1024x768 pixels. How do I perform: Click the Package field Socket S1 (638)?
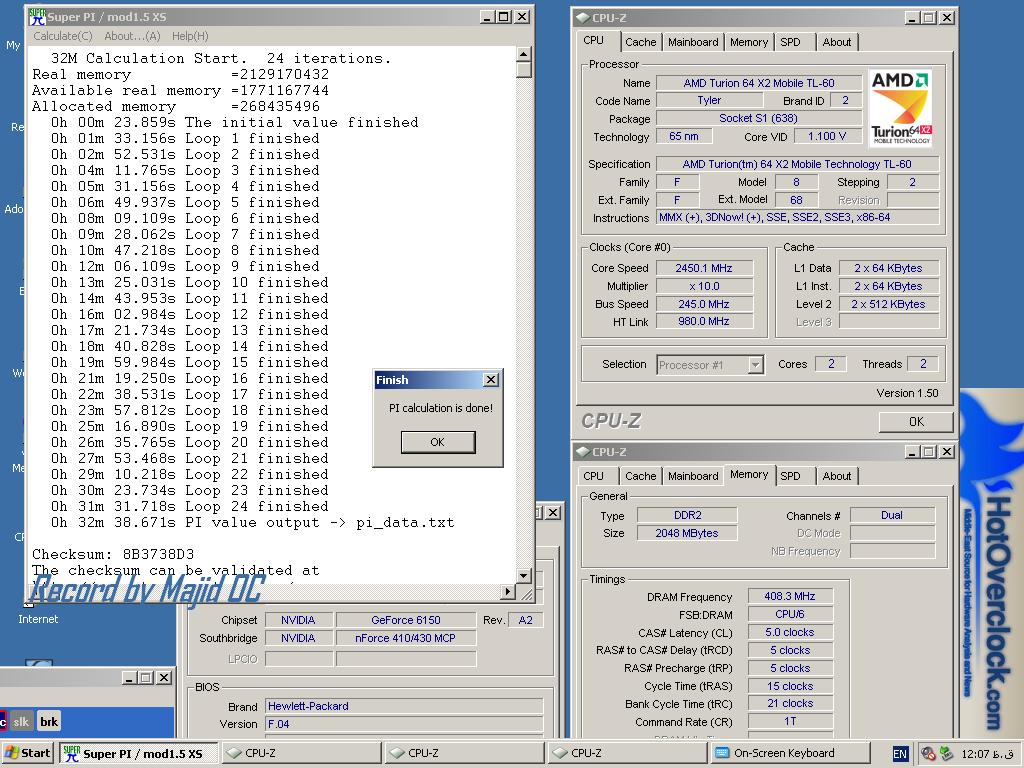[759, 118]
